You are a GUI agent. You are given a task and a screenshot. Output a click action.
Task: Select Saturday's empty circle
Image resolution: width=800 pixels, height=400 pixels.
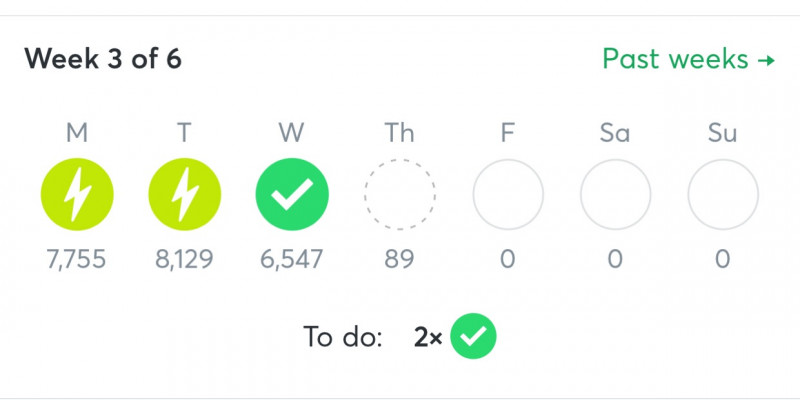point(615,195)
